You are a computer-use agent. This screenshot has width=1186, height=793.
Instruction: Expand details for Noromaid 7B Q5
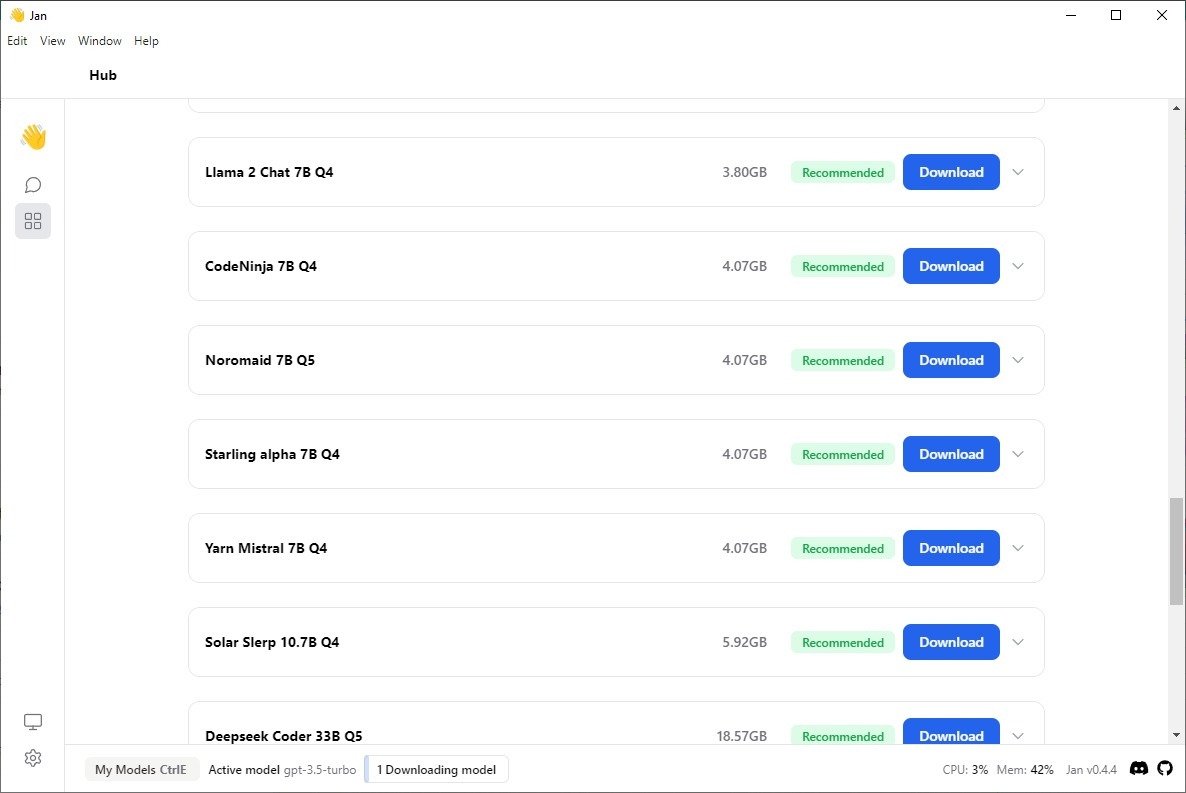1018,360
